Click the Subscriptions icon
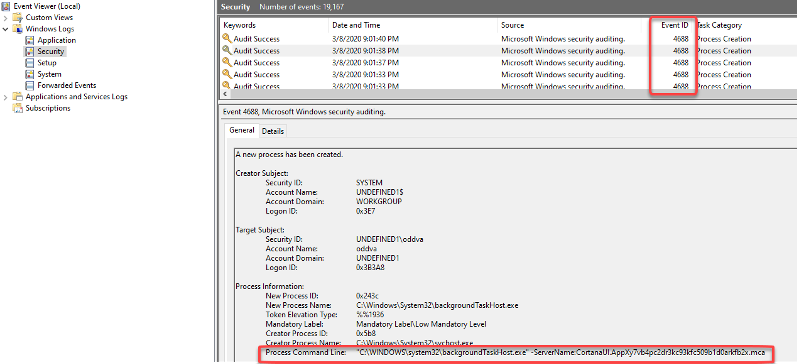This screenshot has height=364, width=797. pyautogui.click(x=18, y=108)
